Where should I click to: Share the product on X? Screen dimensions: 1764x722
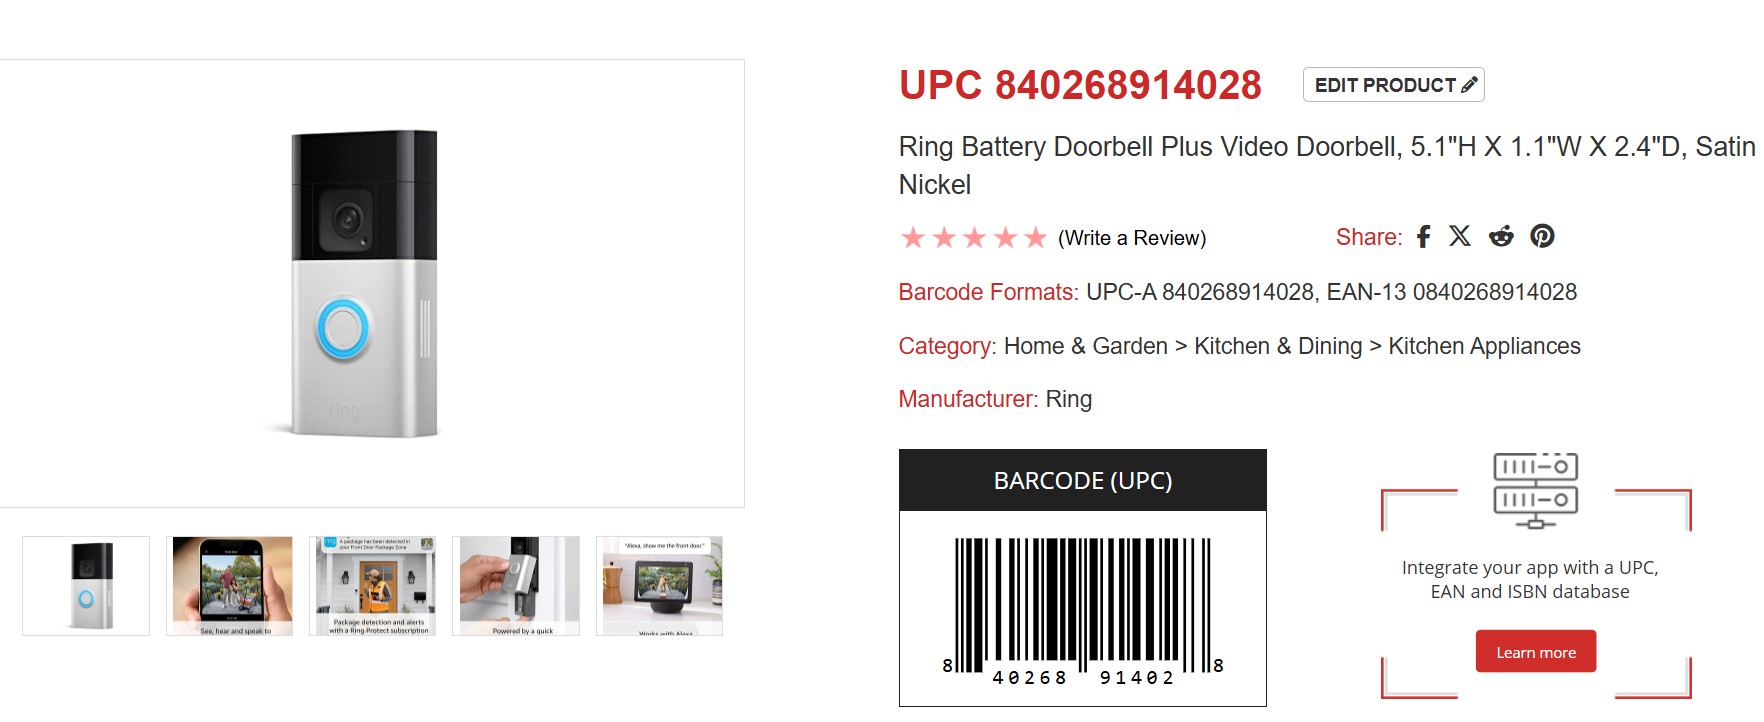(1460, 237)
